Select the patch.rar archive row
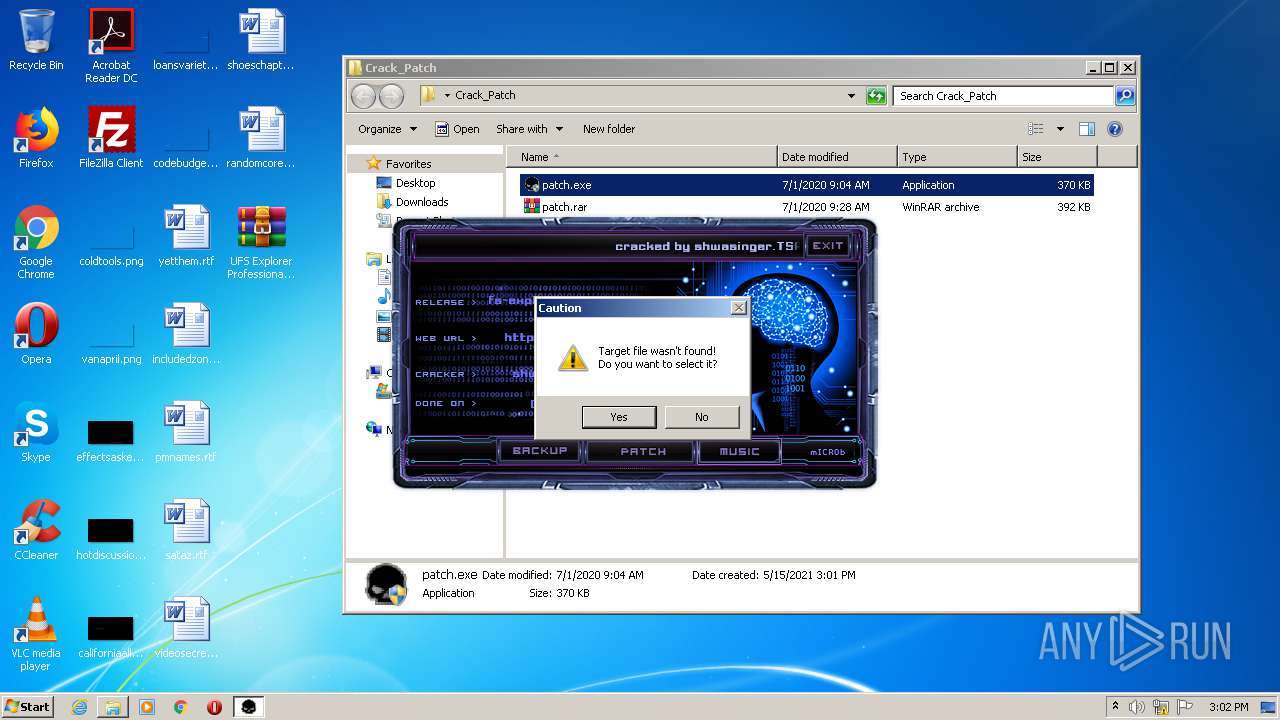This screenshot has height=720, width=1280. 806,207
